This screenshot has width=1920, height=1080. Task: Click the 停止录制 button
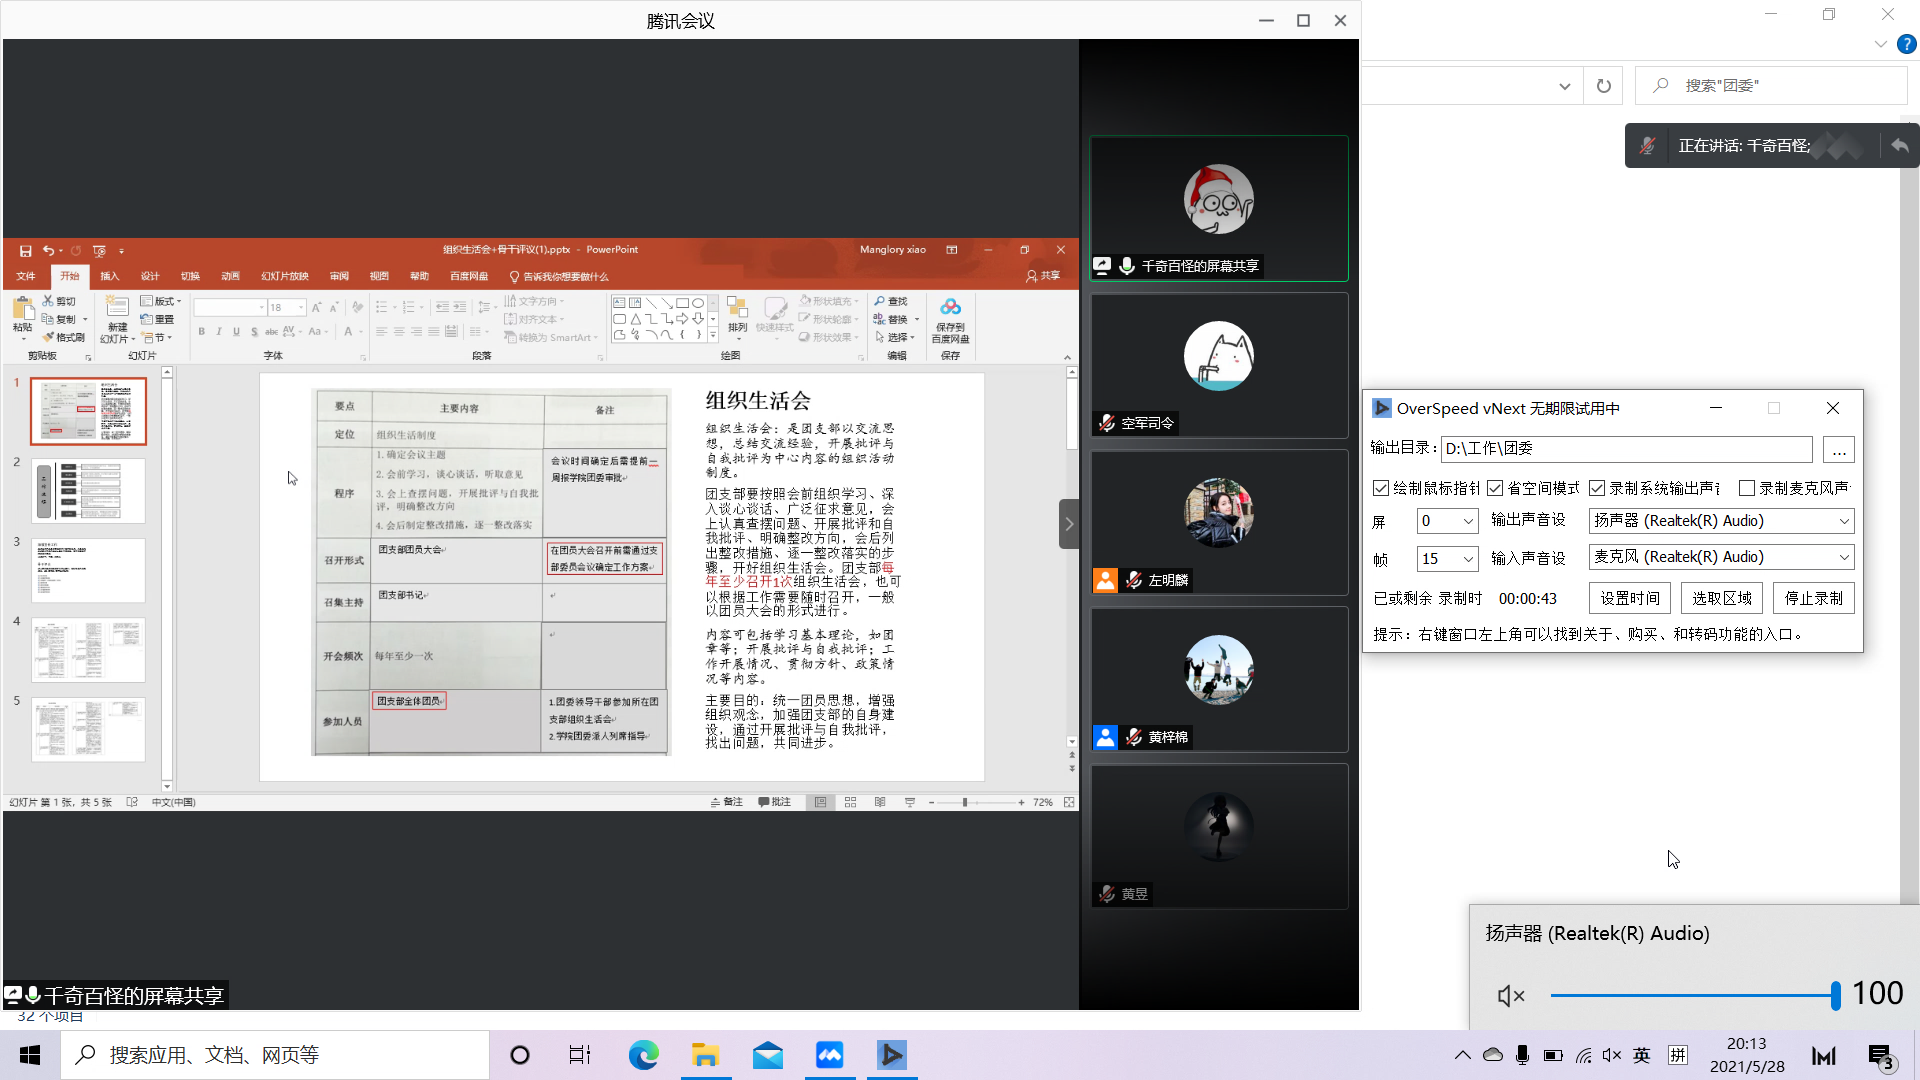click(1813, 598)
